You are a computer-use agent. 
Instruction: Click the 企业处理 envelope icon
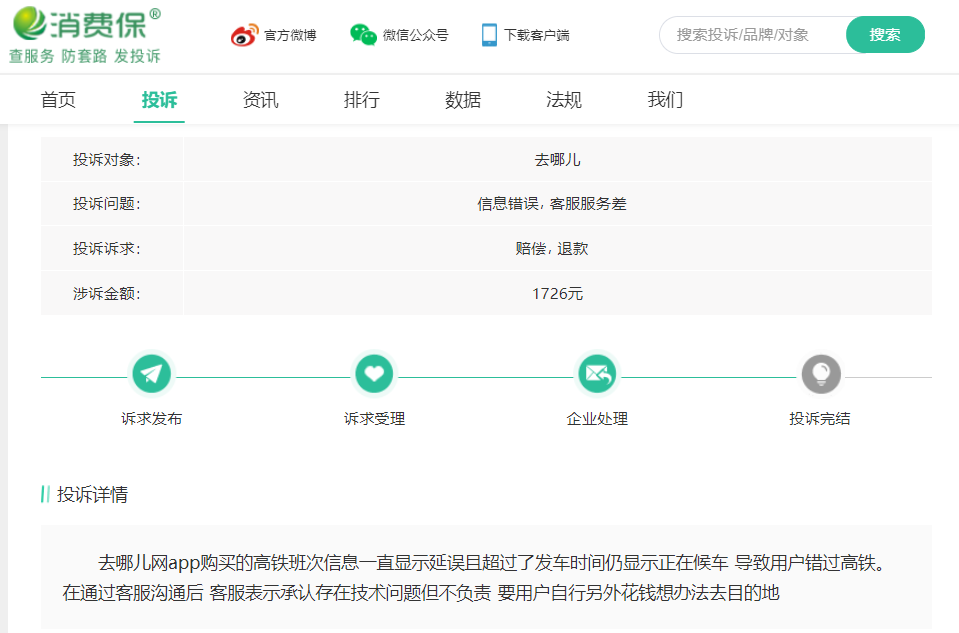click(x=598, y=374)
